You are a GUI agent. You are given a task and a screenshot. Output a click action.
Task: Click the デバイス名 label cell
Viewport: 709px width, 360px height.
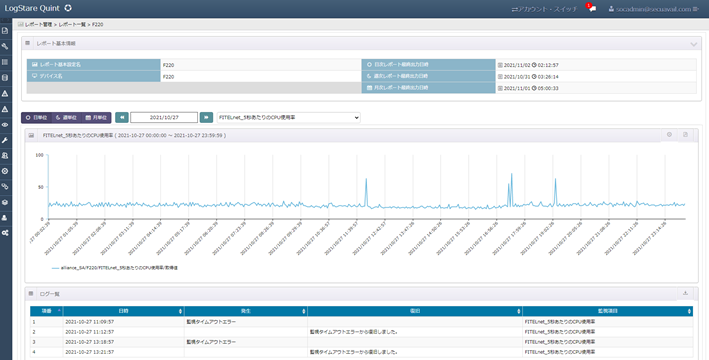pyautogui.click(x=94, y=76)
